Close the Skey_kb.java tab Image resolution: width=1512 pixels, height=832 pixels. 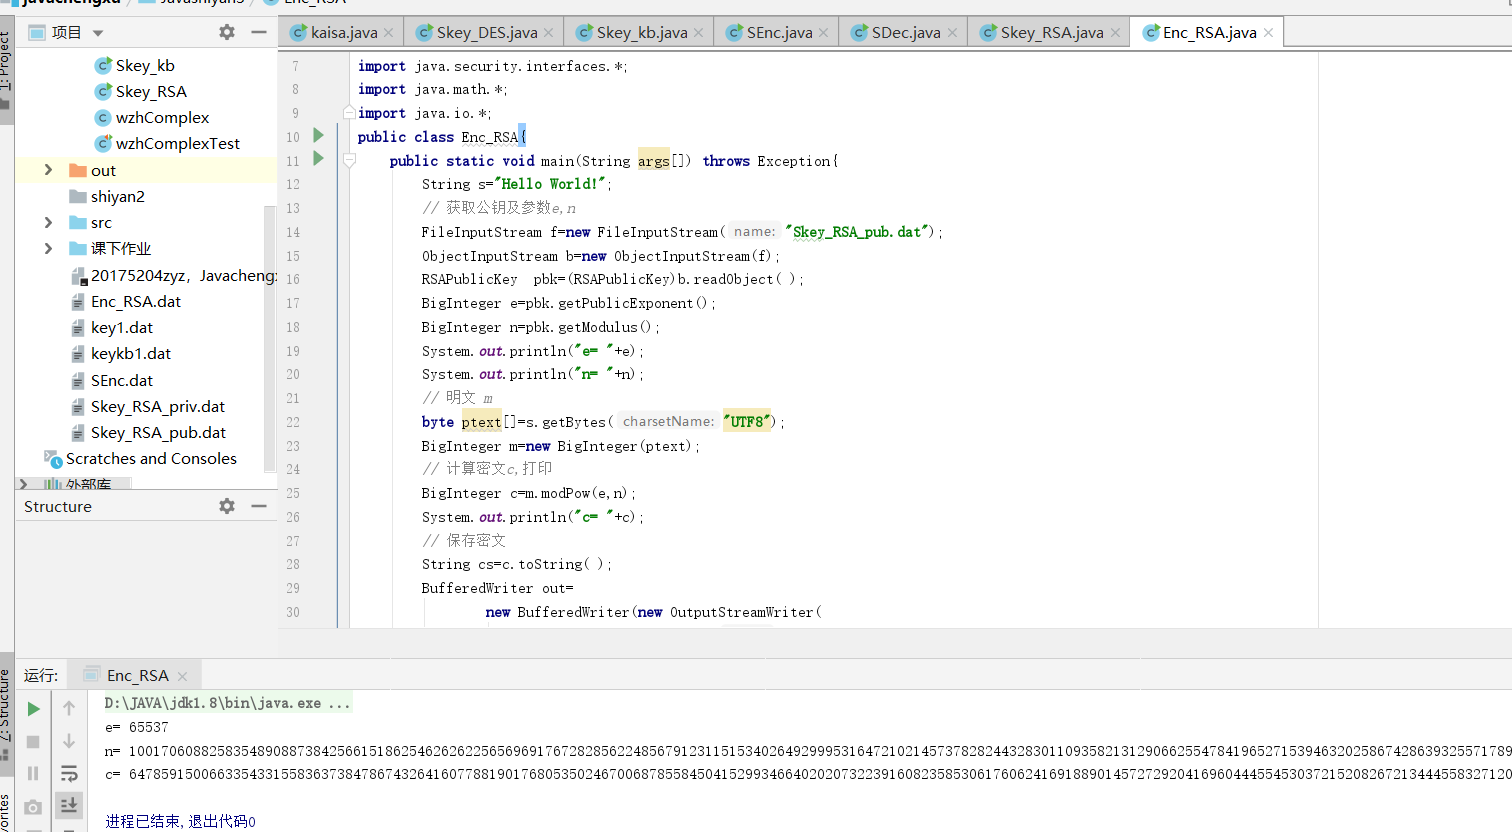[698, 33]
